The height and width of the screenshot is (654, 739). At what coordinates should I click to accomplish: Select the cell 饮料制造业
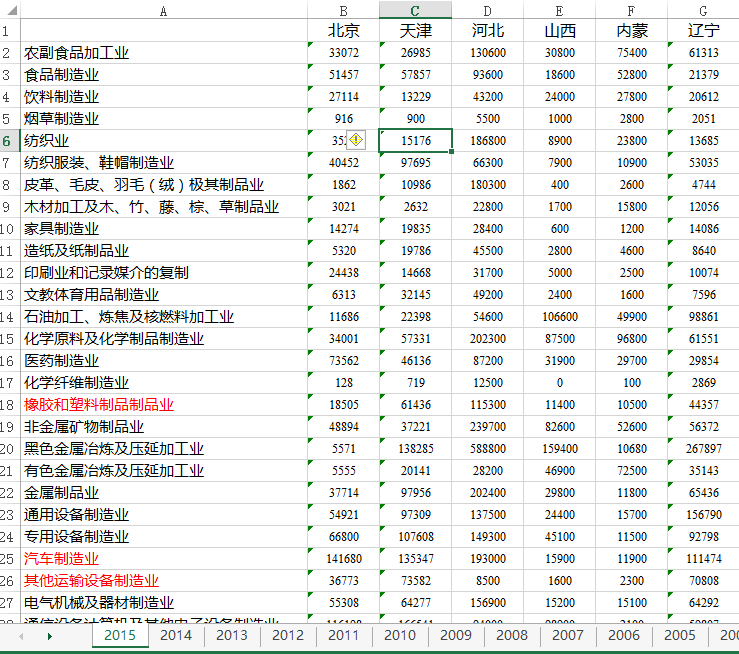164,97
